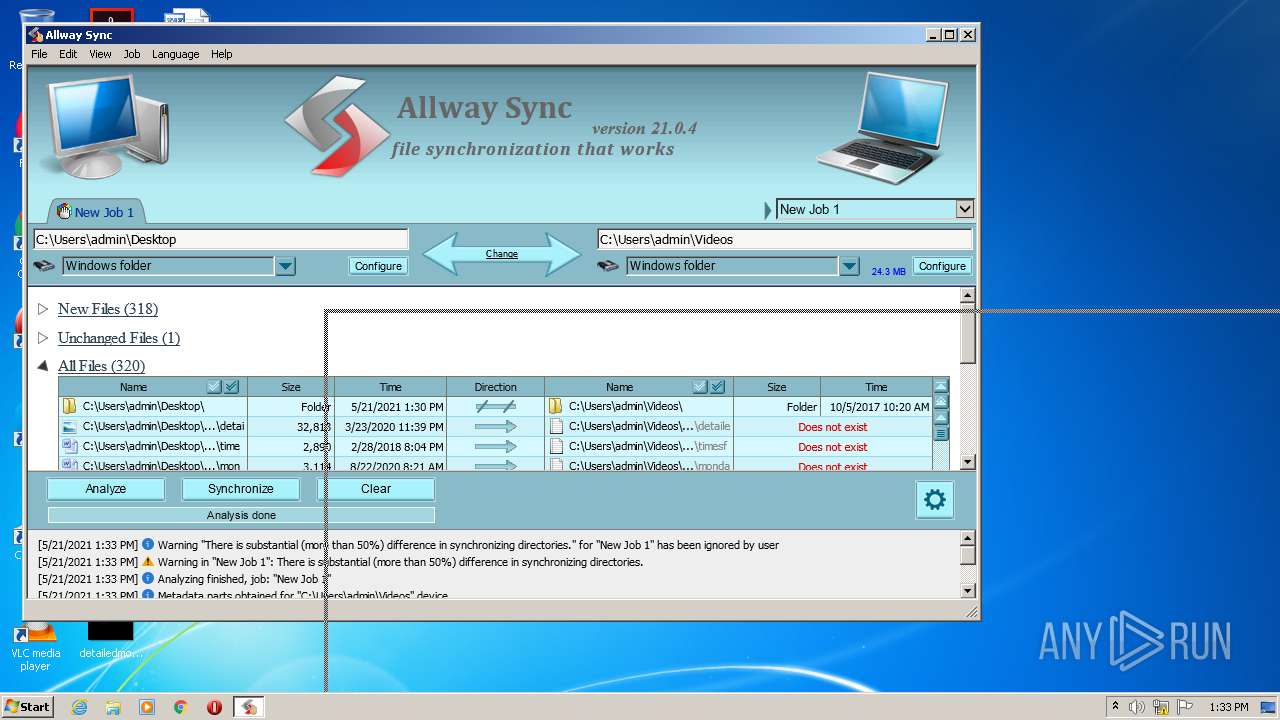Image resolution: width=1280 pixels, height=720 pixels.
Task: Collapse the All Files group triangle
Action: click(x=43, y=366)
